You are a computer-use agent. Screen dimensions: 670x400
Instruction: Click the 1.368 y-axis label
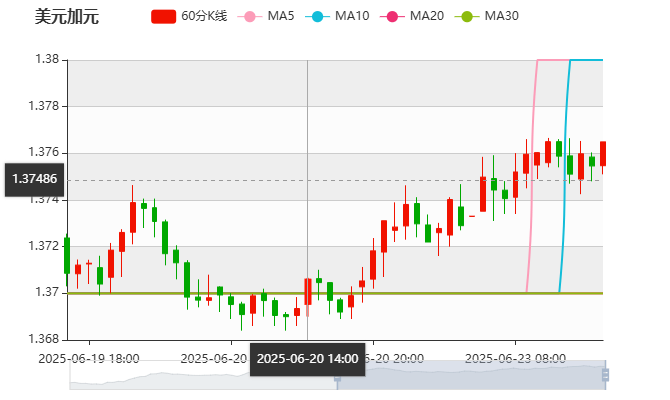pos(44,339)
